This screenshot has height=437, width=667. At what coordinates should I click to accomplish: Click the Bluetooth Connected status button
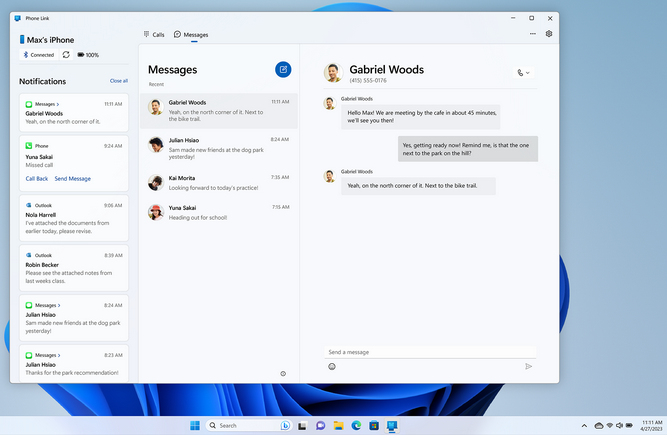[39, 55]
